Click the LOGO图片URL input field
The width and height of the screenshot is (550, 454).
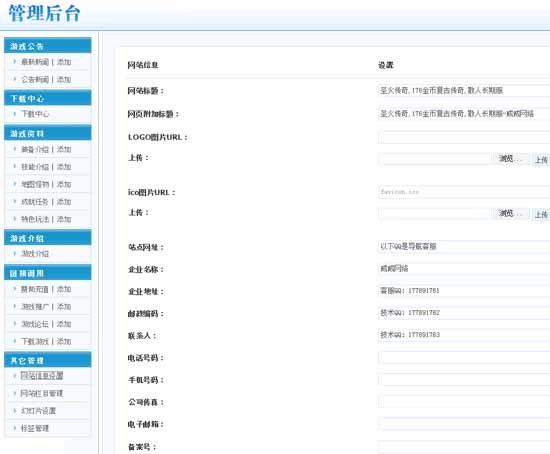click(464, 137)
